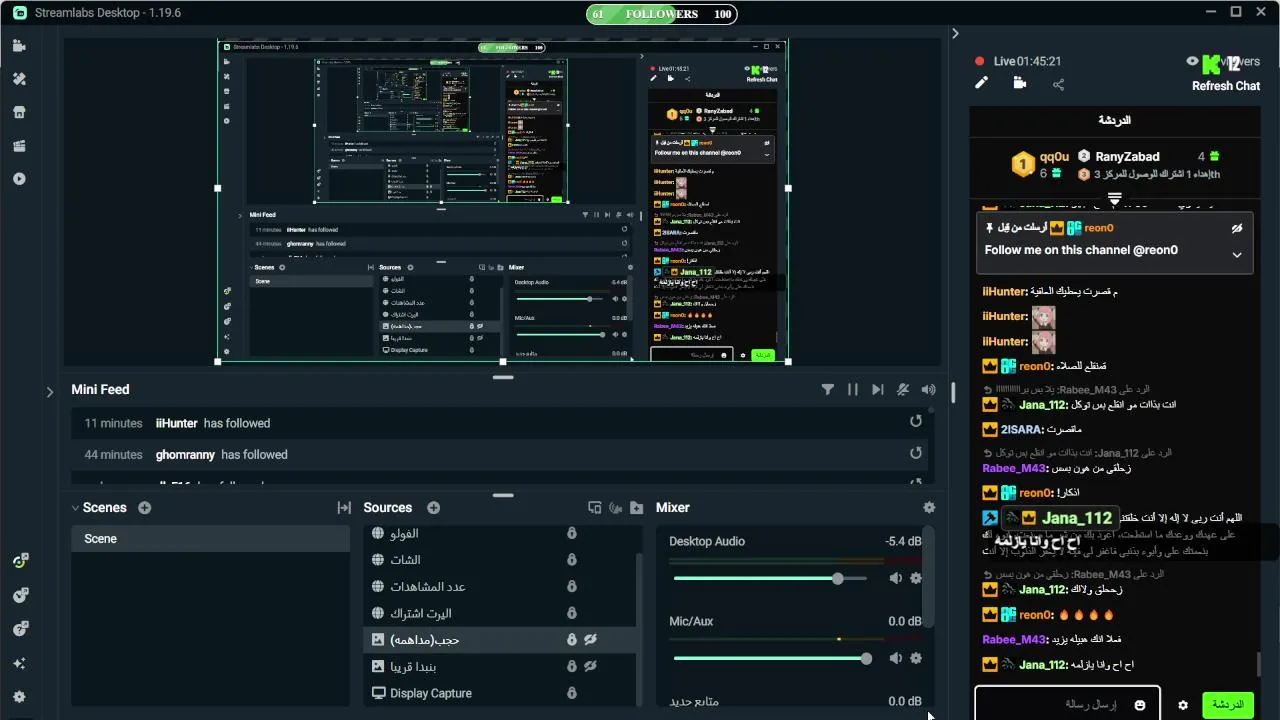Expand the panel left of Mini Feed

point(50,392)
